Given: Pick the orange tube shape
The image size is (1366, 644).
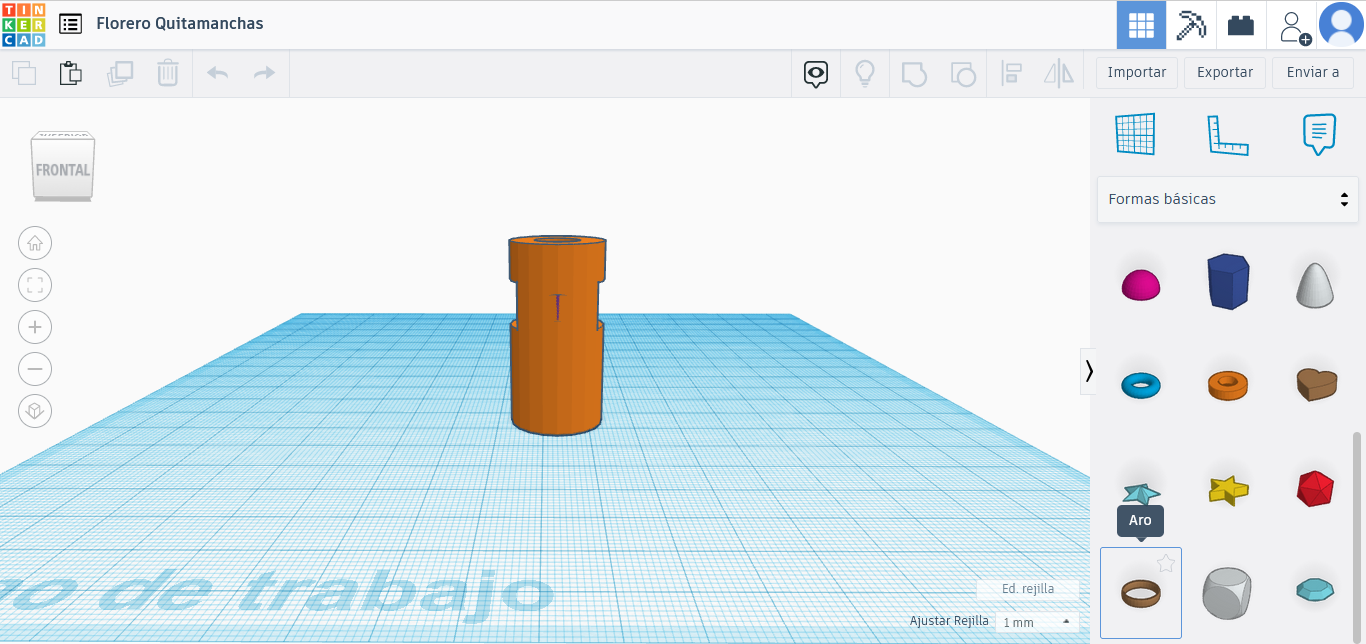Looking at the screenshot, I should (x=1227, y=385).
